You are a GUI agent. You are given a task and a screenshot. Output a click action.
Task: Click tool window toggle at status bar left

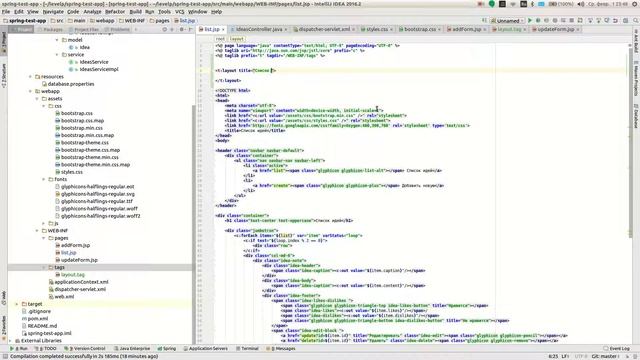click(x=4, y=356)
